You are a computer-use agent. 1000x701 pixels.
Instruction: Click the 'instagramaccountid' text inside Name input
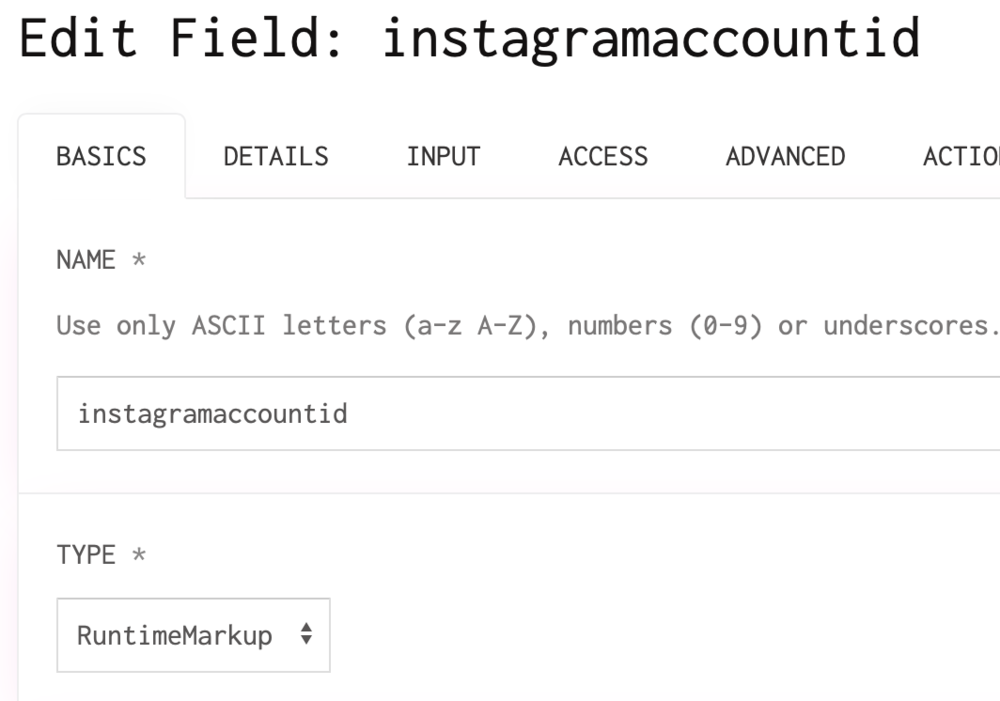pyautogui.click(x=213, y=414)
